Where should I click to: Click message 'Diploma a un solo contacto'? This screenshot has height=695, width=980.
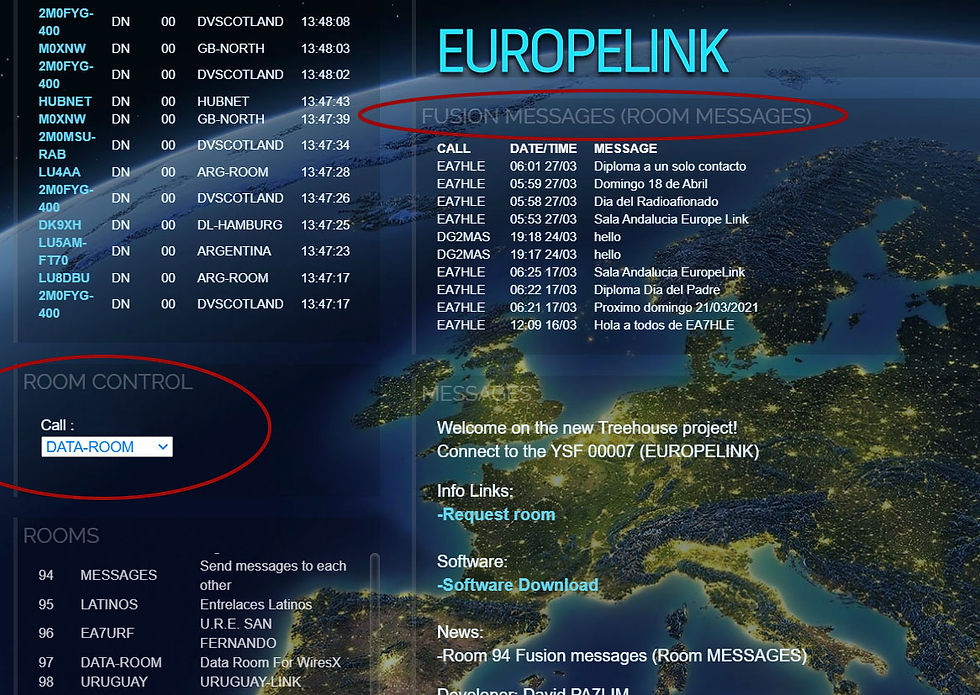coord(670,166)
